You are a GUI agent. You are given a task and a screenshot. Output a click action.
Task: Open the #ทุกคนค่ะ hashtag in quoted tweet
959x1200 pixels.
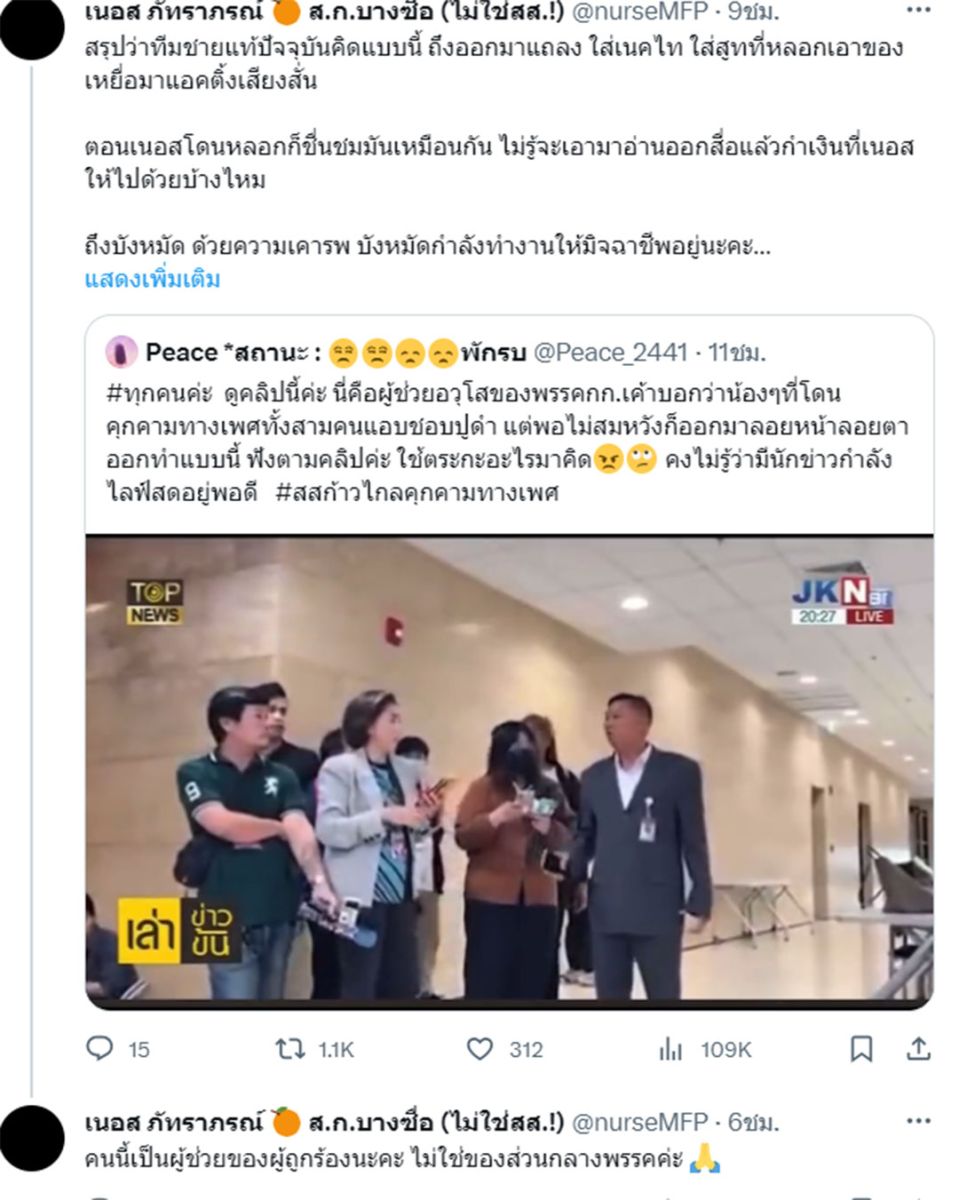pos(147,393)
